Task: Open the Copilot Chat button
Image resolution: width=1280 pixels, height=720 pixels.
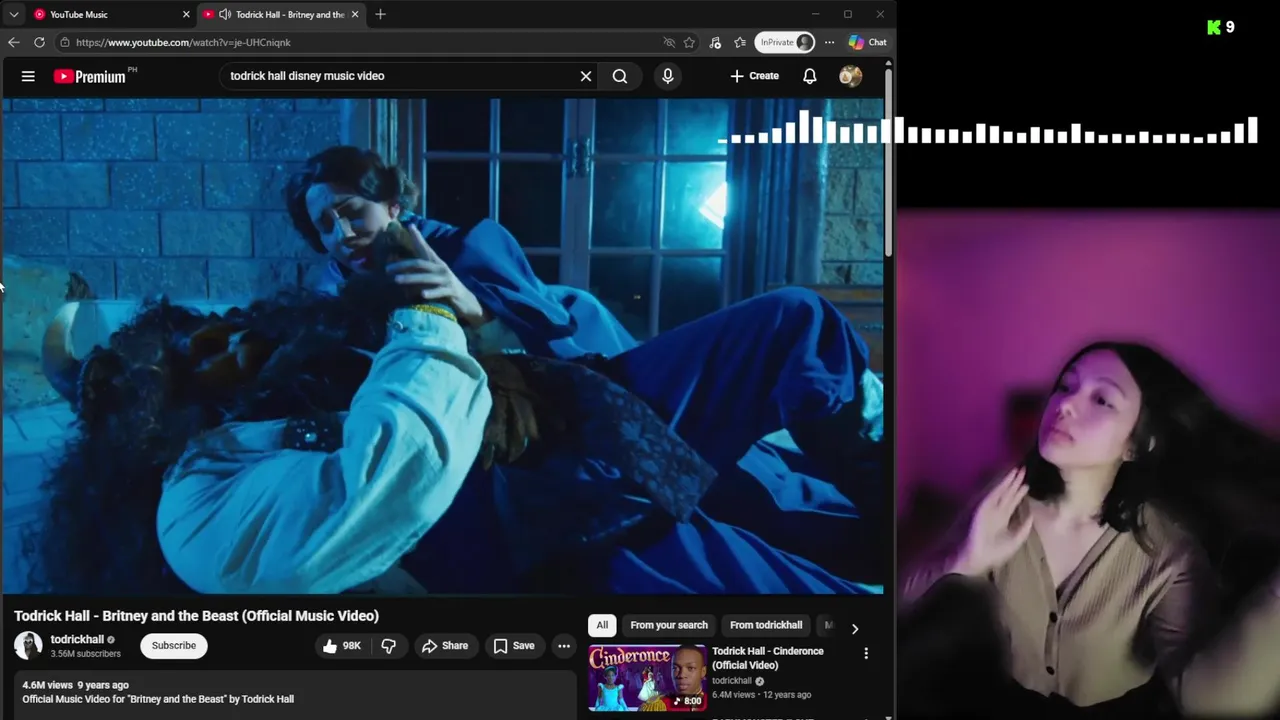Action: pos(867,42)
